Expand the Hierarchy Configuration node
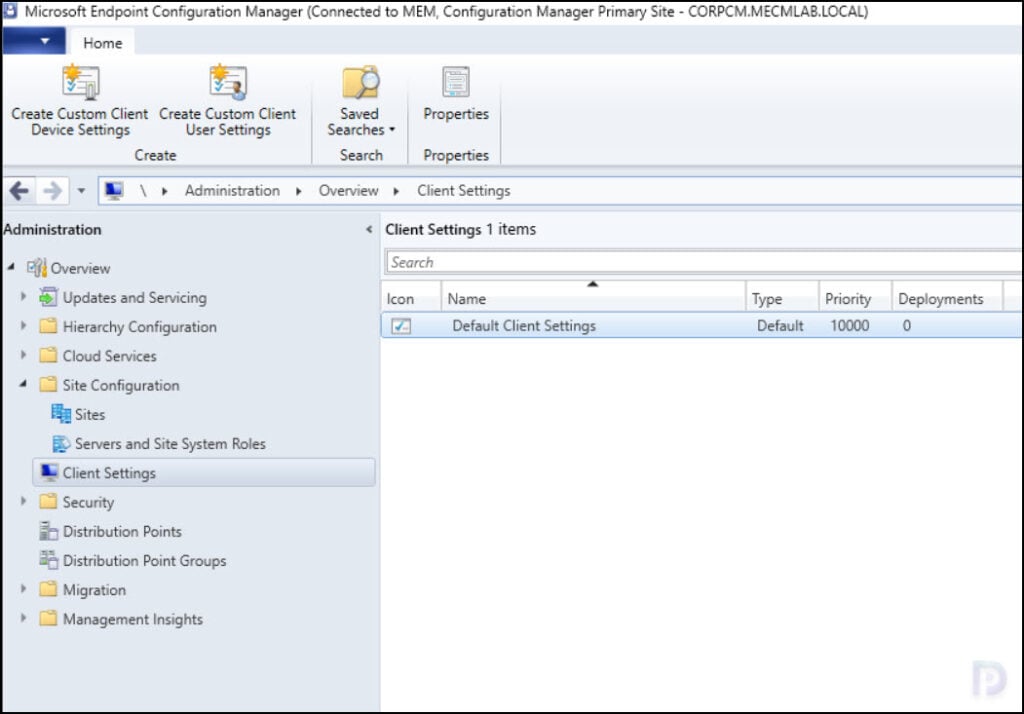 pos(24,325)
